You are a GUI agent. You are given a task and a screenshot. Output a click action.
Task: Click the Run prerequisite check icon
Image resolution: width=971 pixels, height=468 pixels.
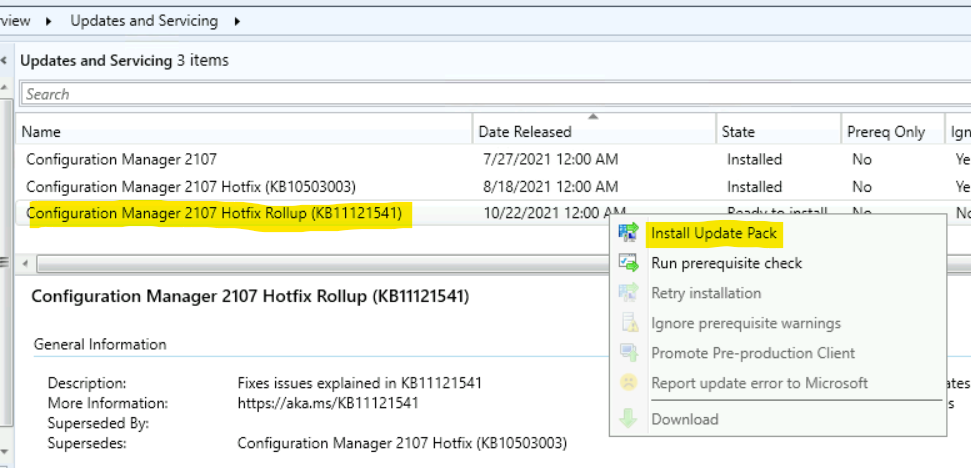tap(629, 263)
